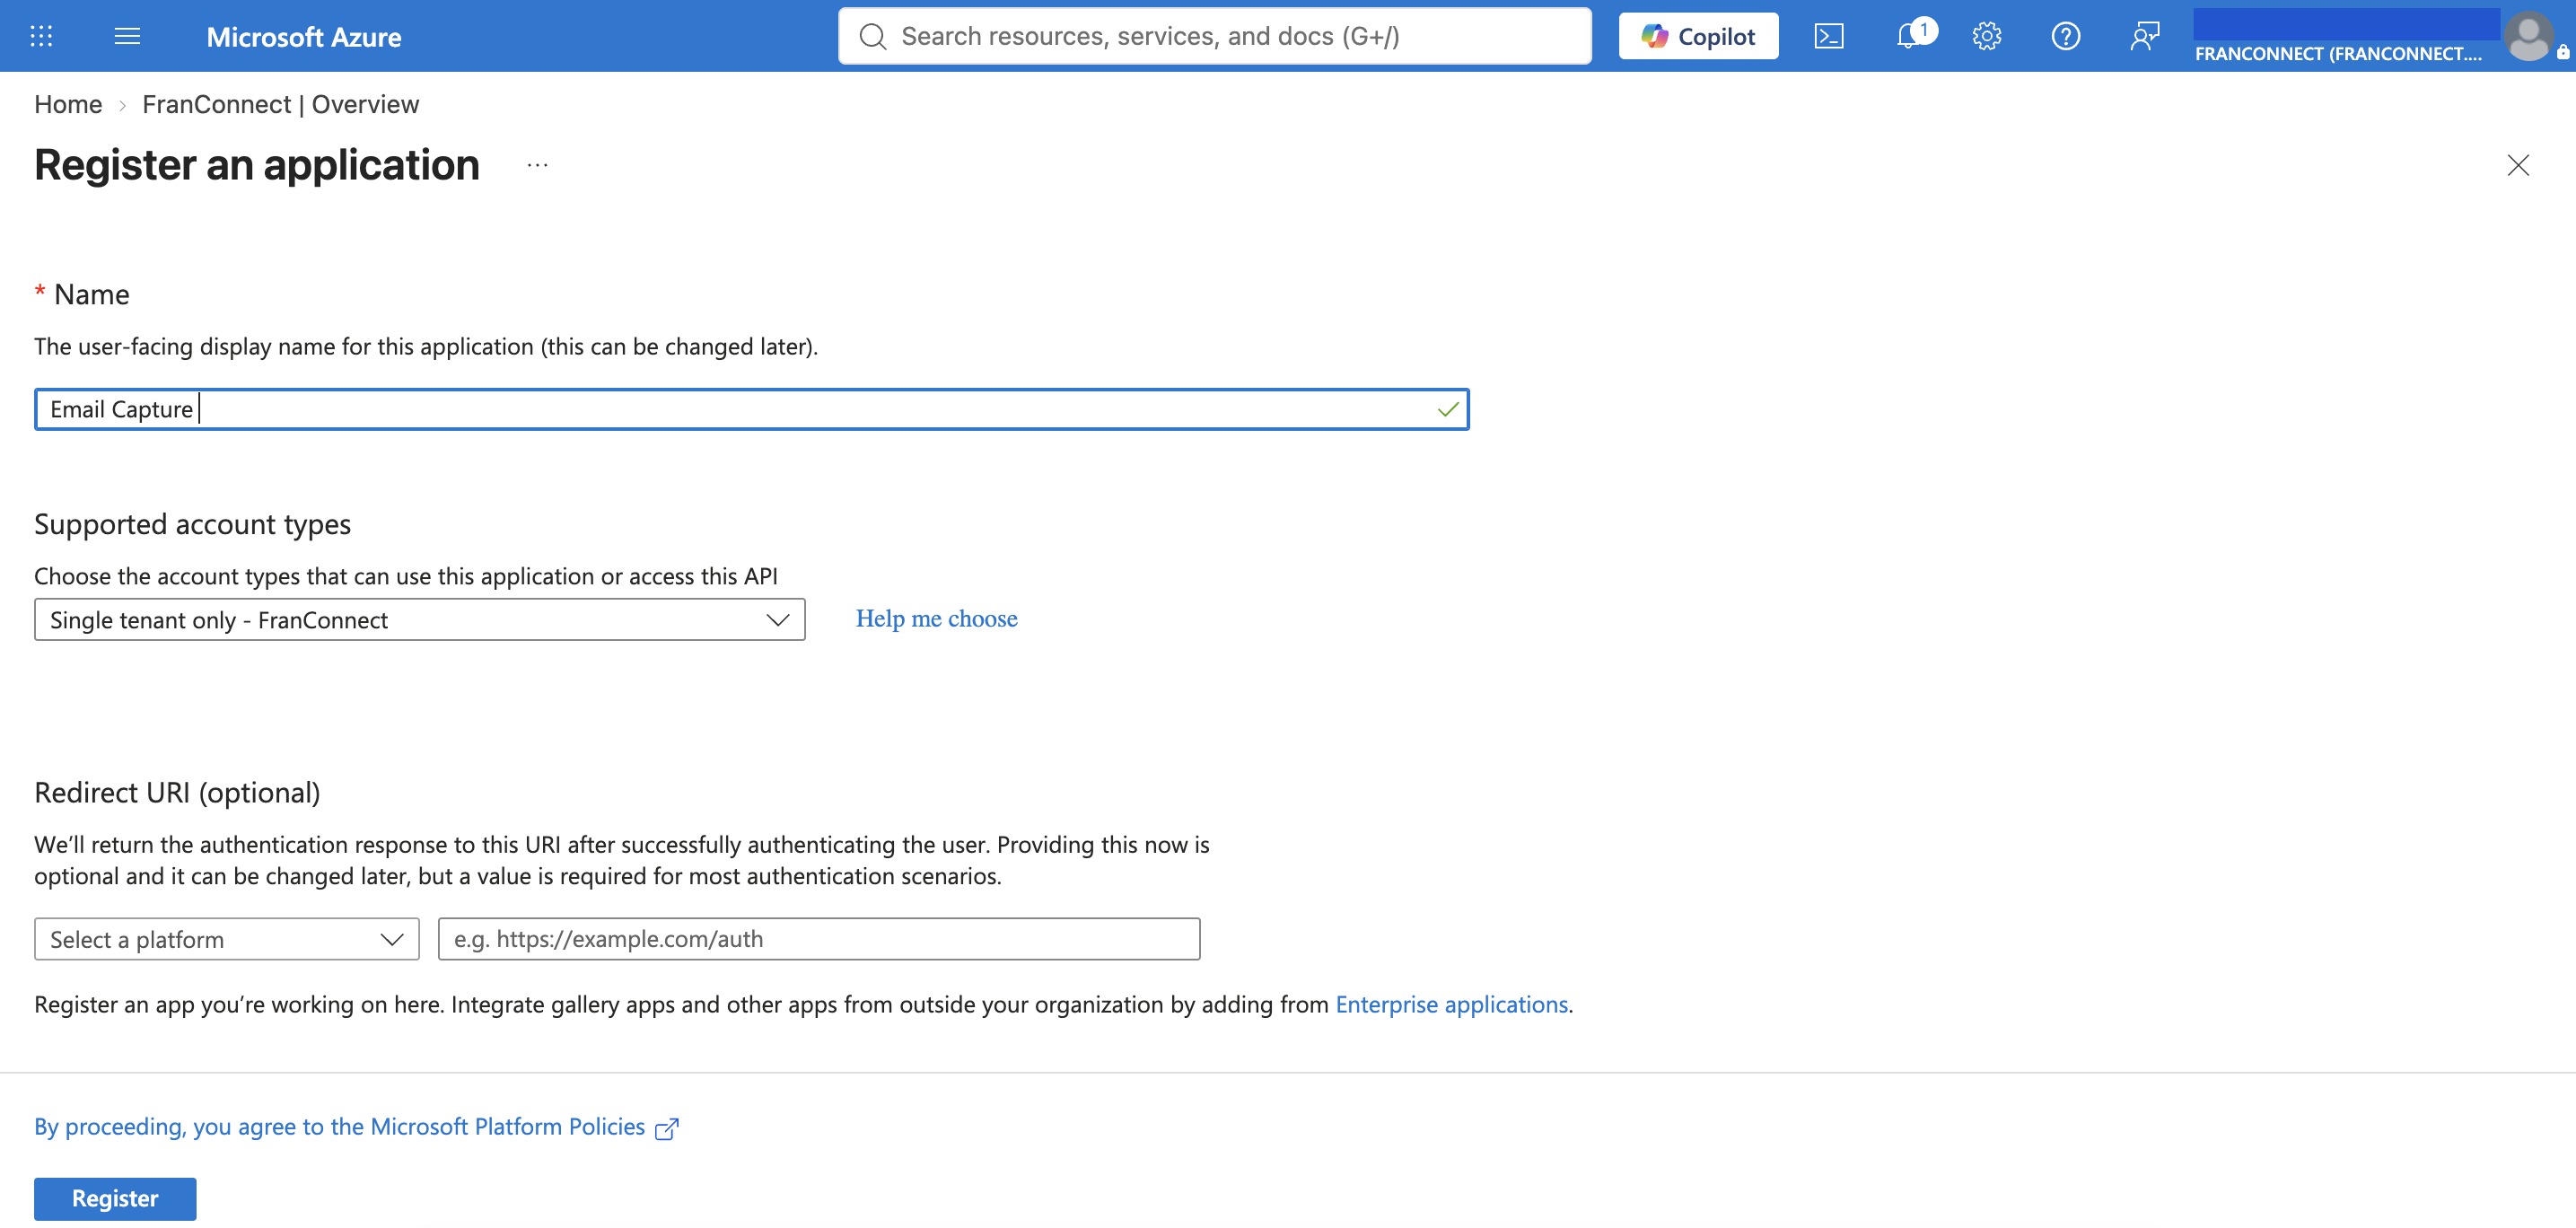Open the portal hamburger menu
Image resolution: width=2576 pixels, height=1228 pixels.
click(x=127, y=37)
